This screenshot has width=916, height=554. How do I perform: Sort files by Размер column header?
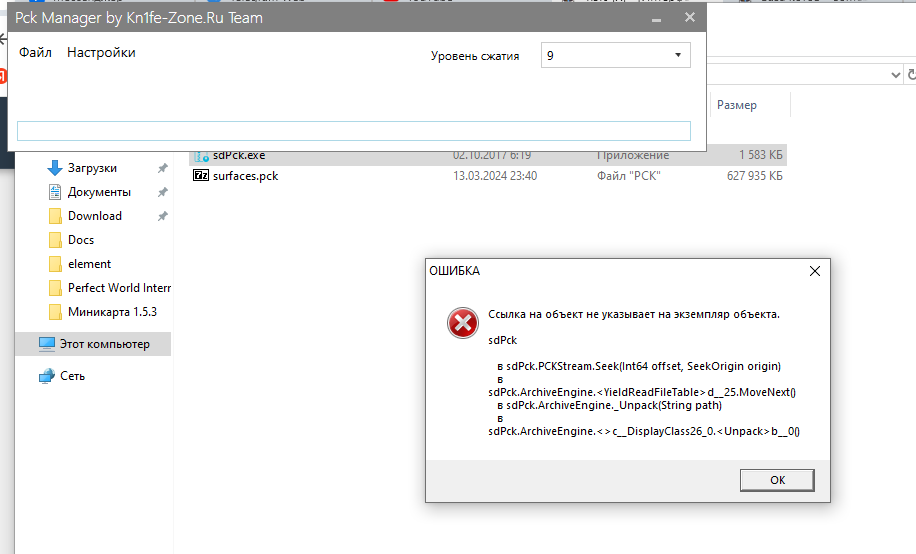(737, 105)
